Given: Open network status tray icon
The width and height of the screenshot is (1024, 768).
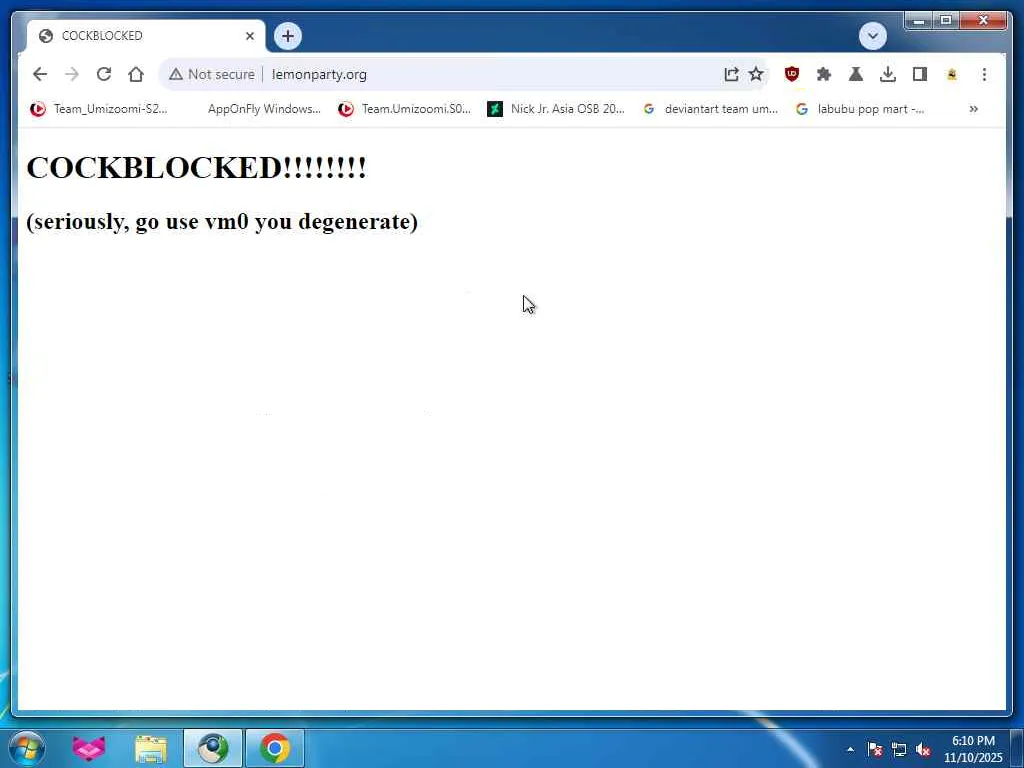Looking at the screenshot, I should point(899,750).
